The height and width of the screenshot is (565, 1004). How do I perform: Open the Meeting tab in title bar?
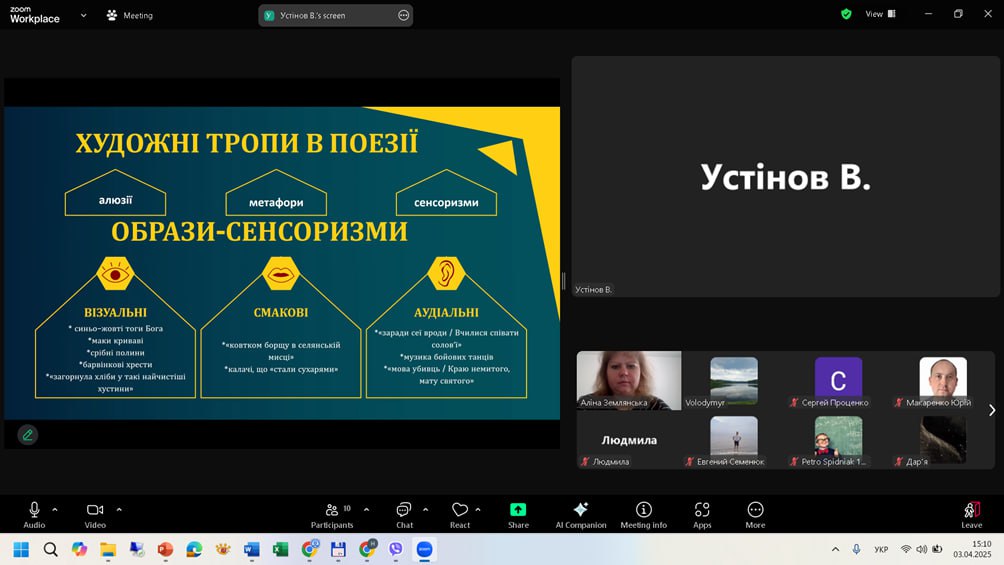pos(130,15)
